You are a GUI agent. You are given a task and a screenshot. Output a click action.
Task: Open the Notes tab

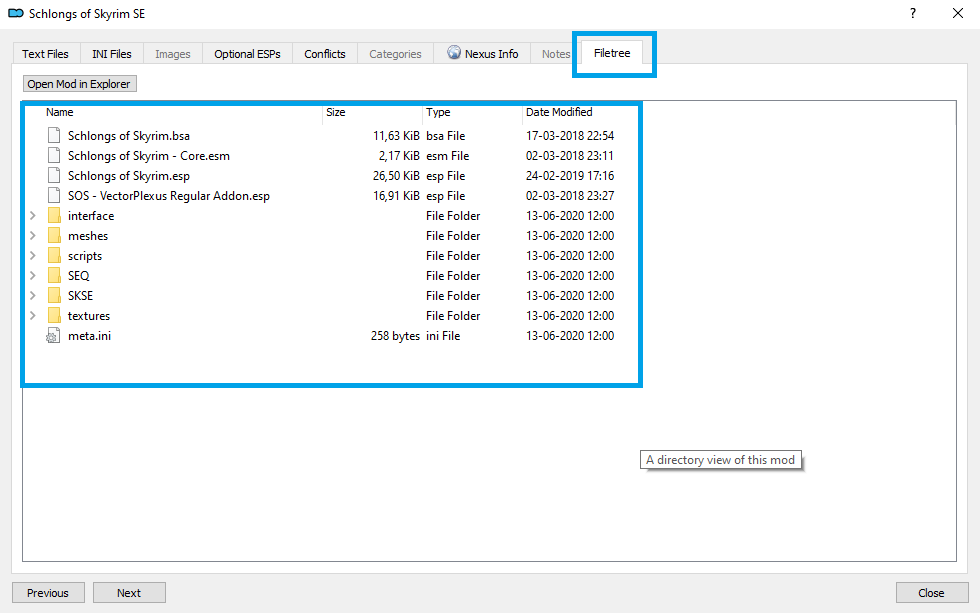pos(556,54)
